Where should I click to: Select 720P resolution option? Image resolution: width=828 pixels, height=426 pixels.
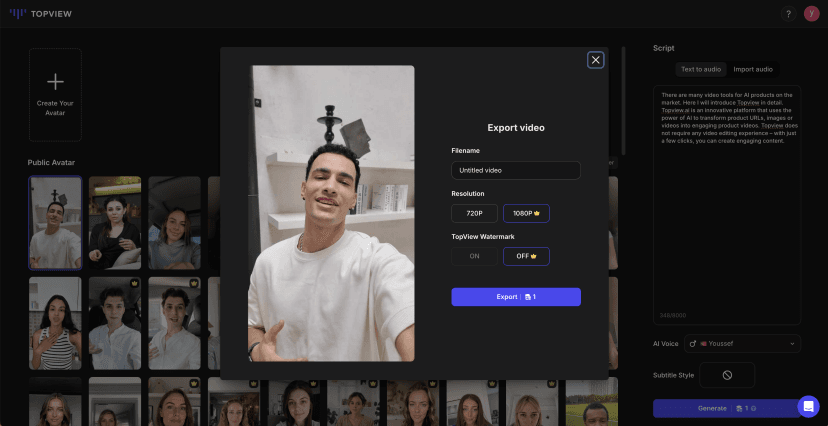[474, 213]
